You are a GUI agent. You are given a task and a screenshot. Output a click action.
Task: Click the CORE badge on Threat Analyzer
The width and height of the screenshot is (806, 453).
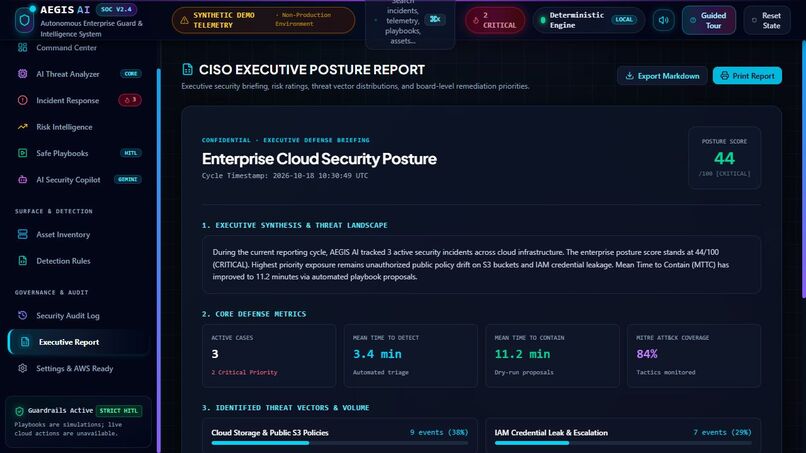click(131, 74)
